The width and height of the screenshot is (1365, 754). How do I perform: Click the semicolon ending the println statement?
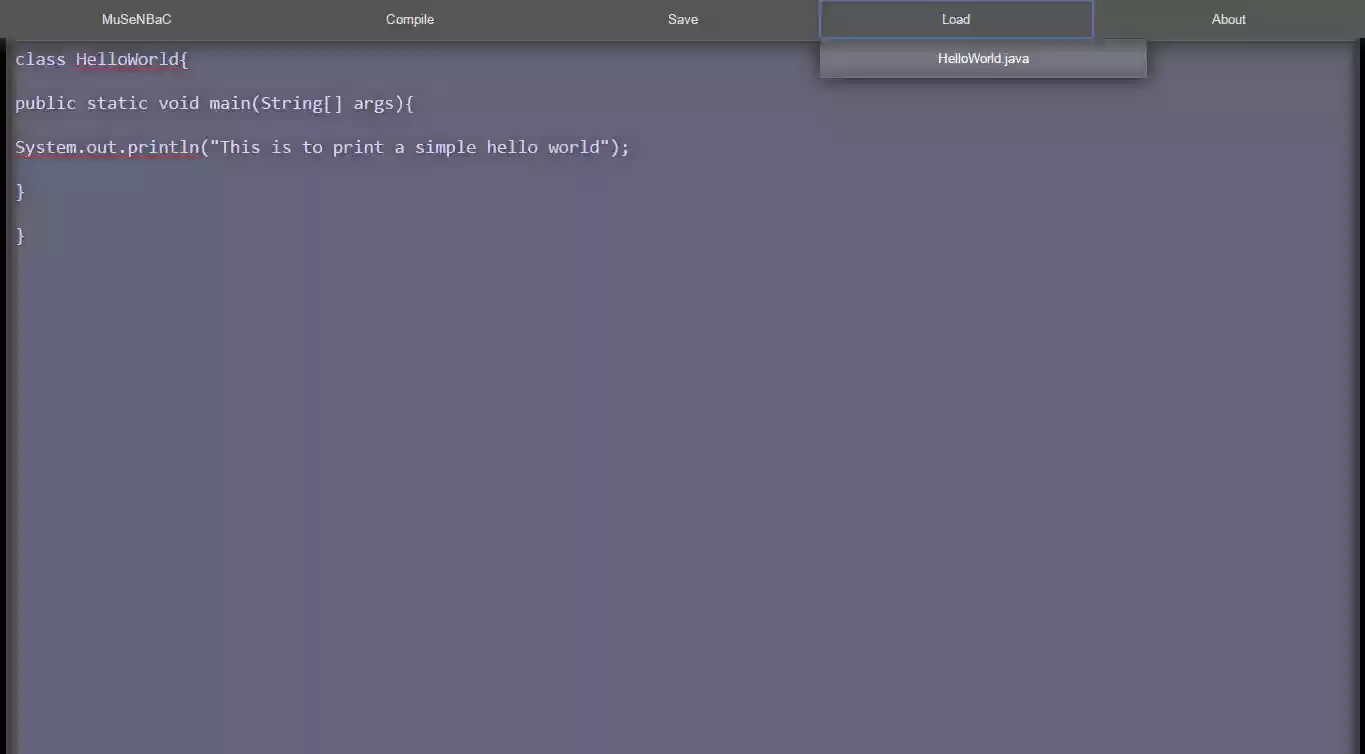pos(626,147)
